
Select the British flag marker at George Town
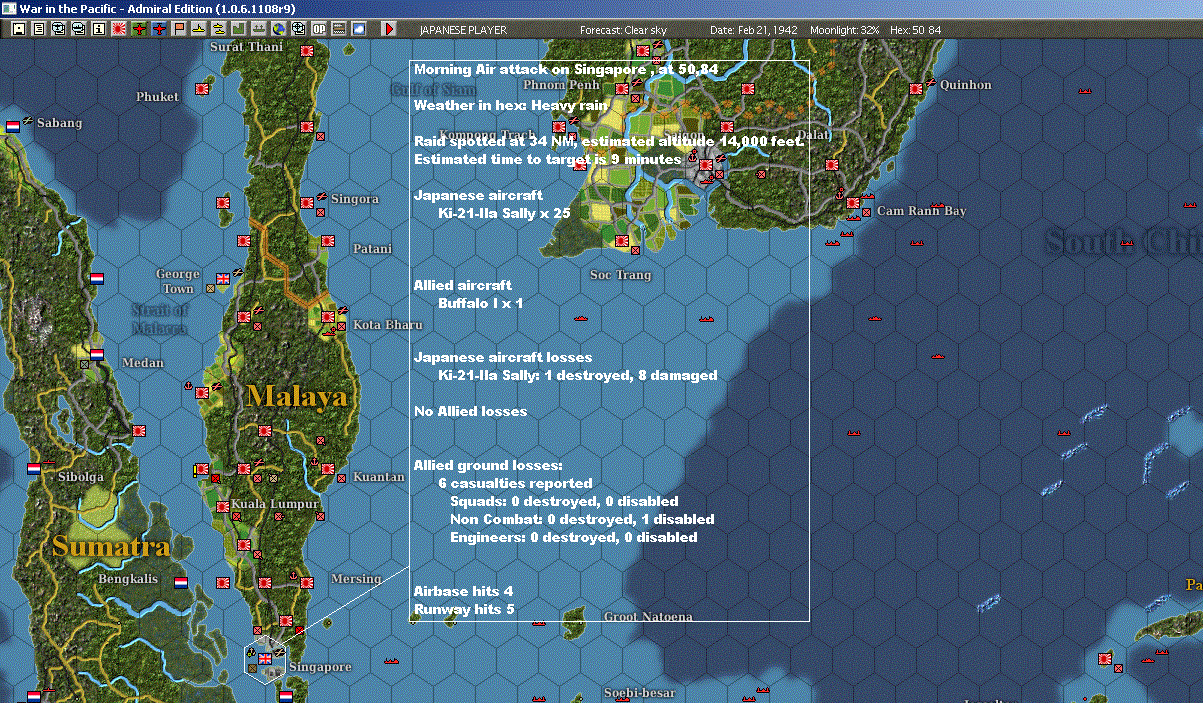point(223,278)
